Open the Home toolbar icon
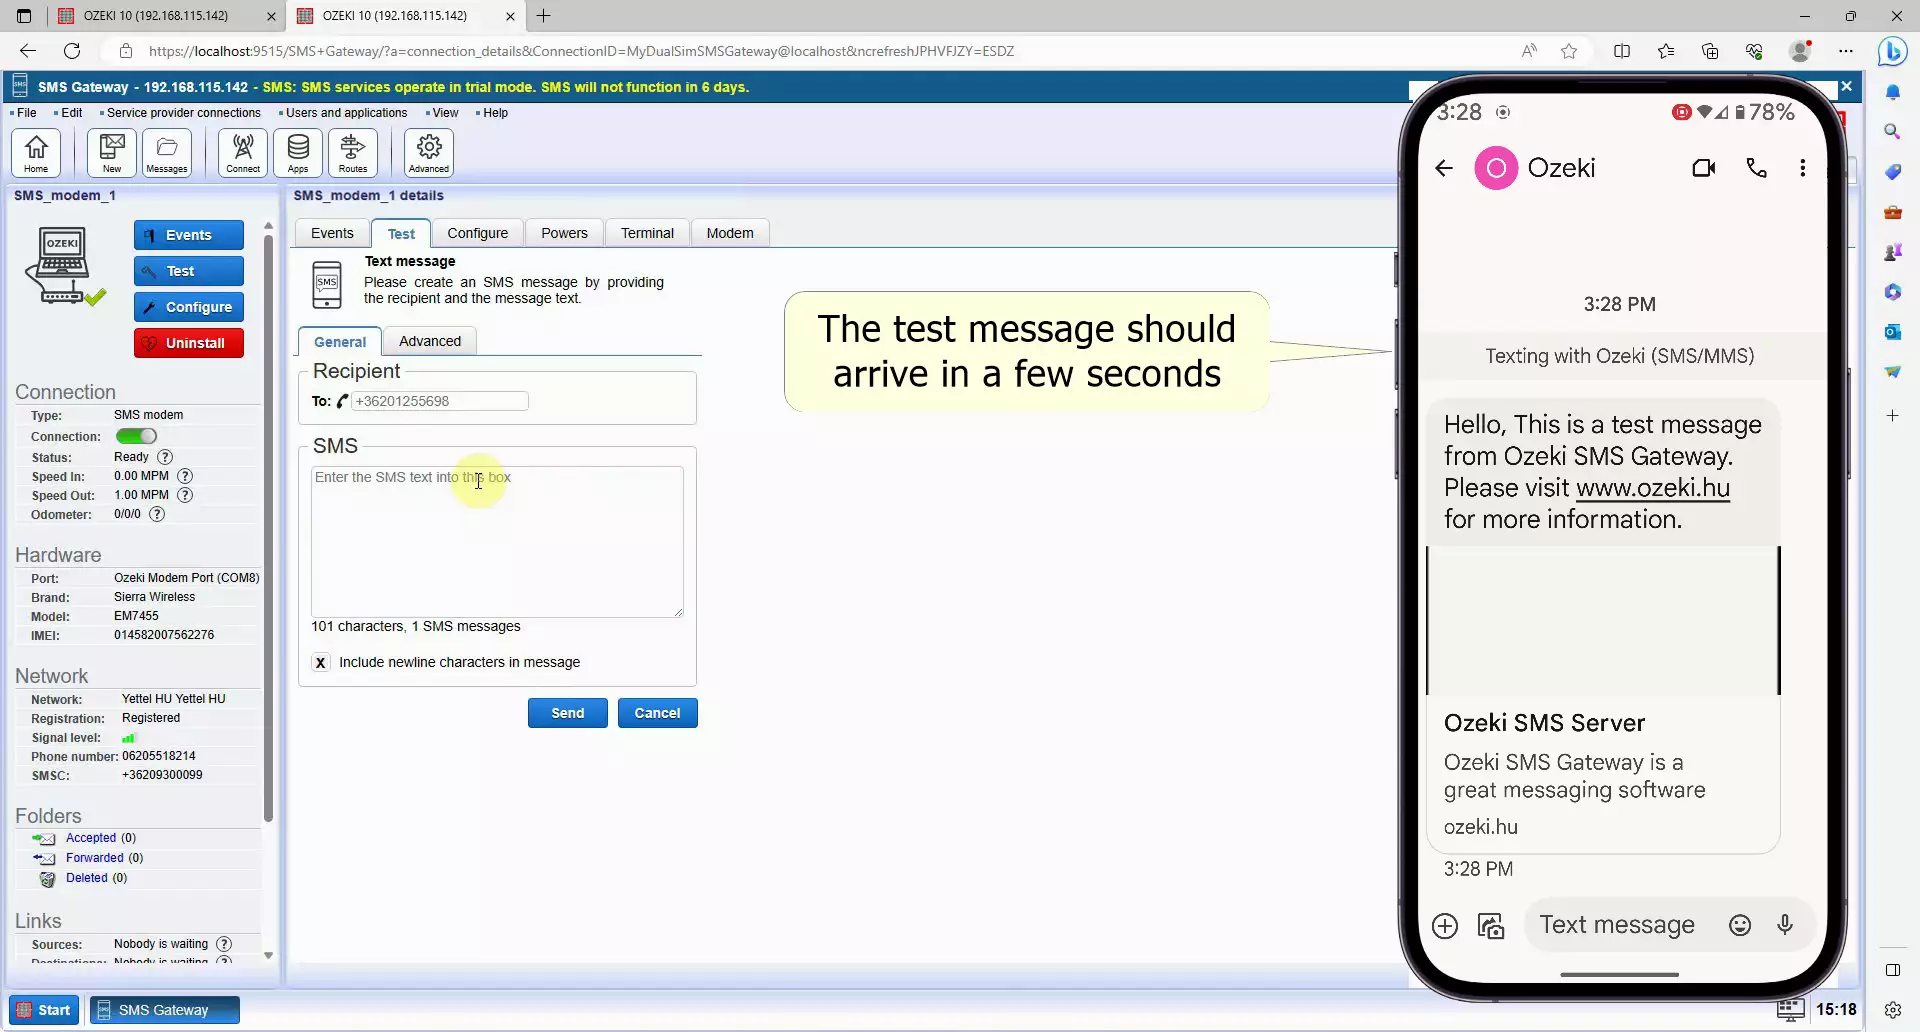 [36, 153]
